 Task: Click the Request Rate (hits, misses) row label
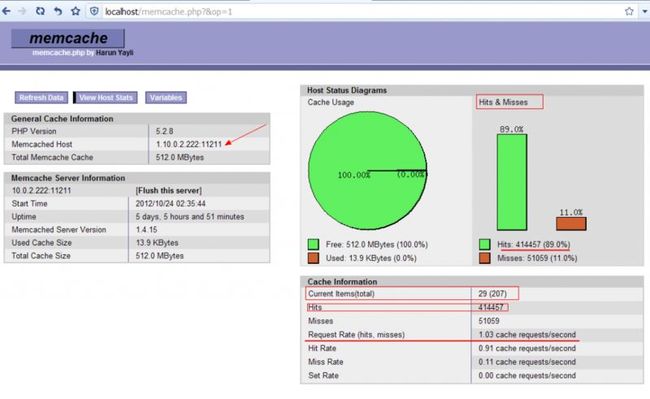tap(357, 335)
